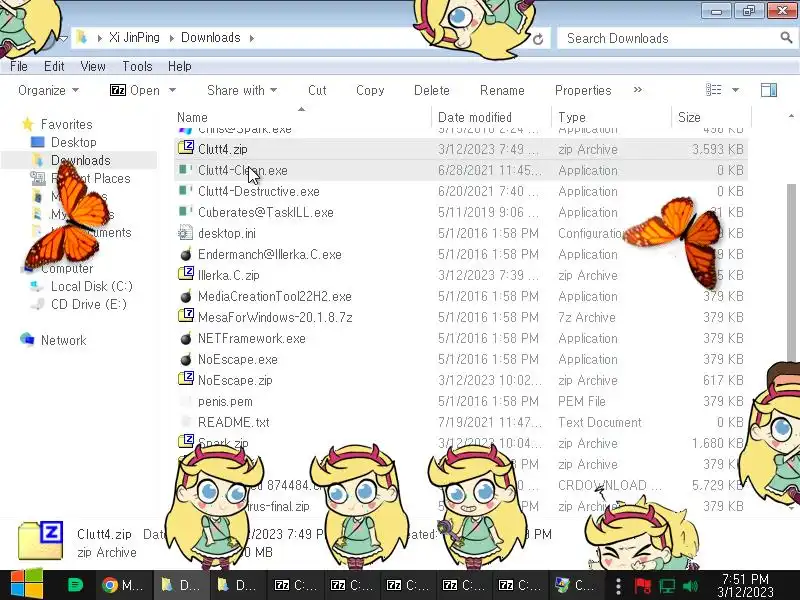This screenshot has height=600, width=800.
Task: Select CD Drive (E:) in sidebar
Action: click(89, 304)
